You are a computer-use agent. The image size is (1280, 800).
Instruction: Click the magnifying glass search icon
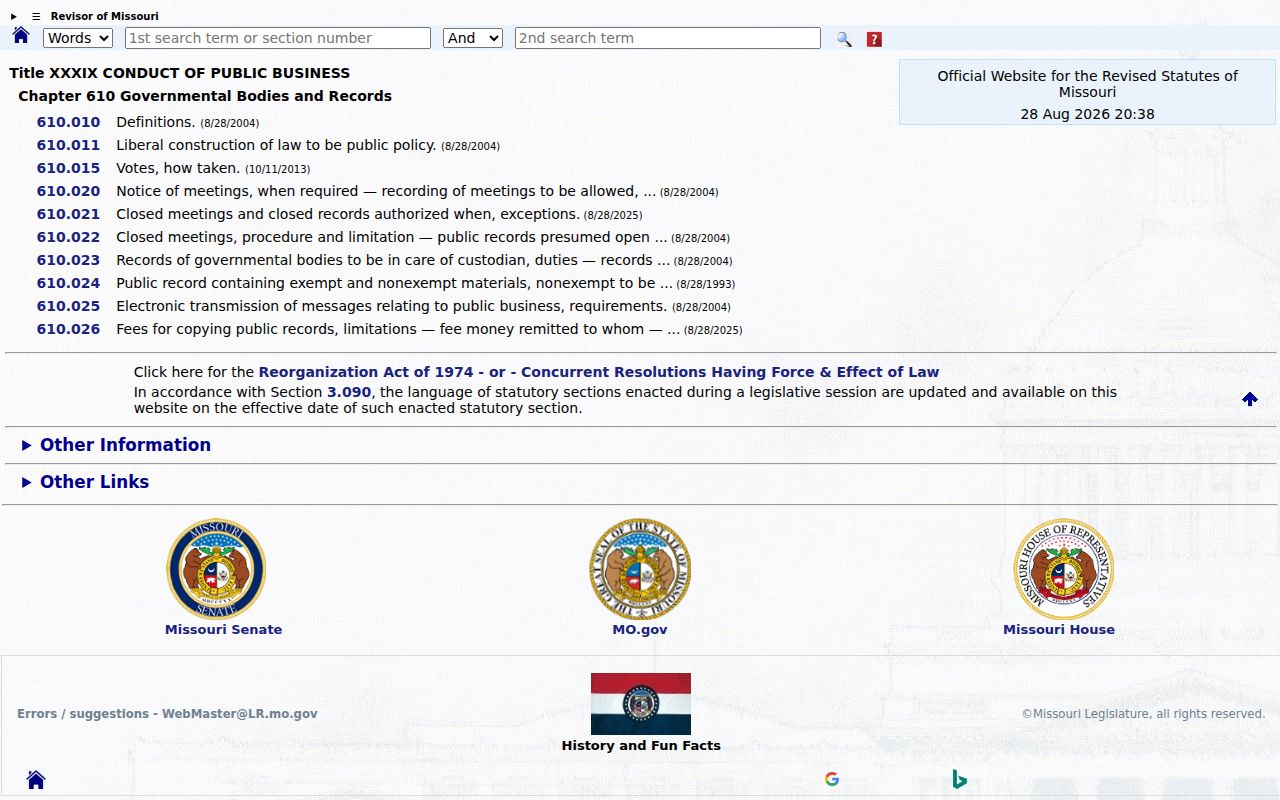pos(844,39)
